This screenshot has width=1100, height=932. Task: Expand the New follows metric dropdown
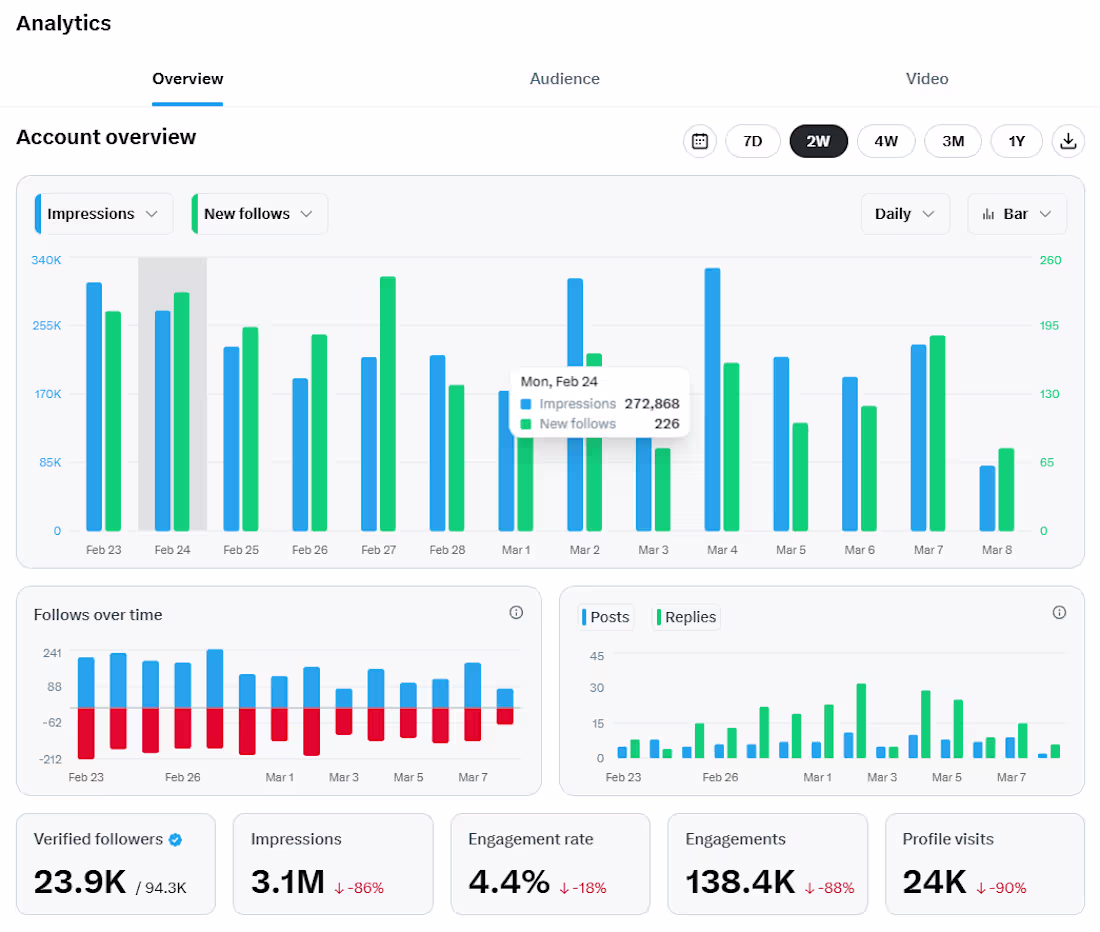click(259, 214)
